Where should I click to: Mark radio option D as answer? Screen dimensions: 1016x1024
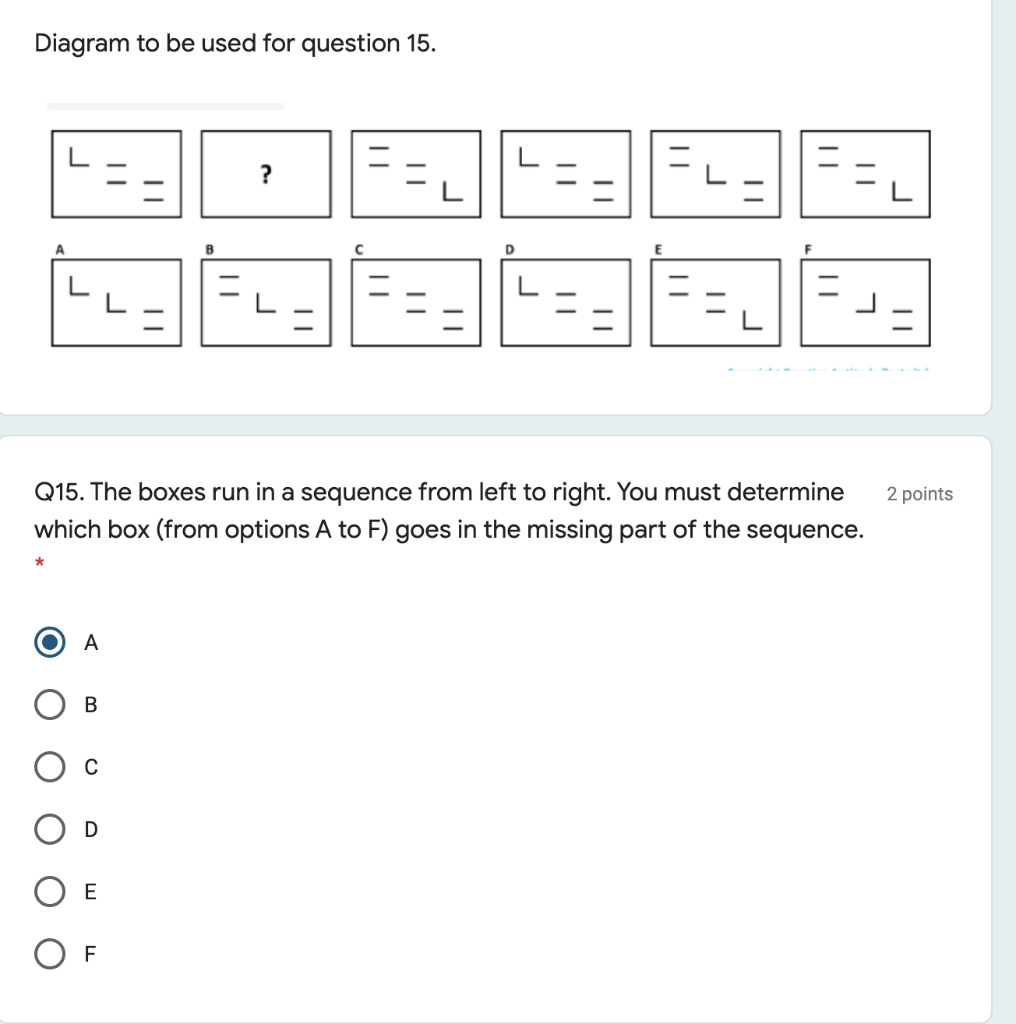49,829
